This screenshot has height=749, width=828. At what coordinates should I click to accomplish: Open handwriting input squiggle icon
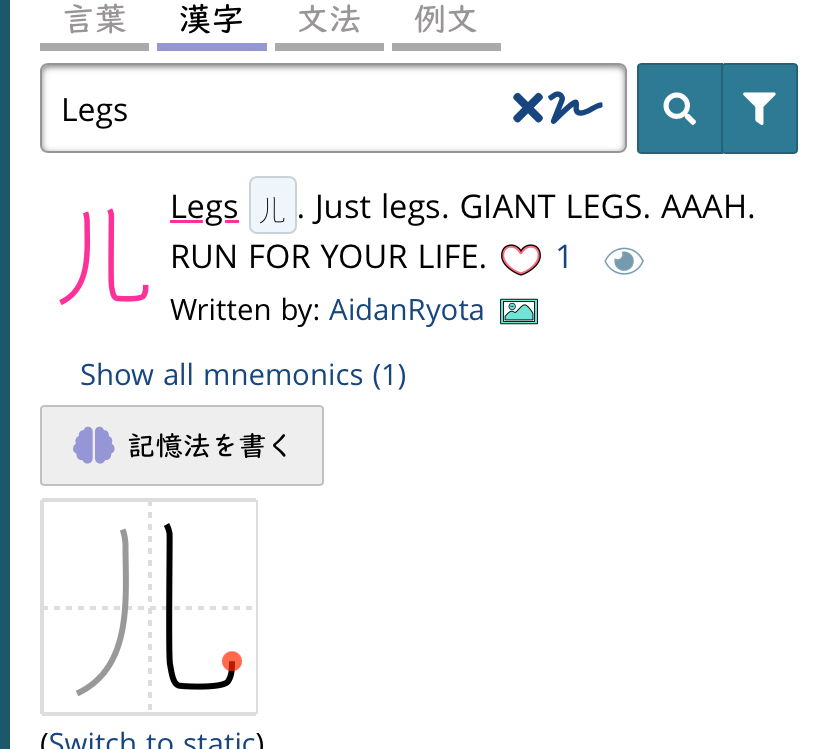(x=575, y=109)
